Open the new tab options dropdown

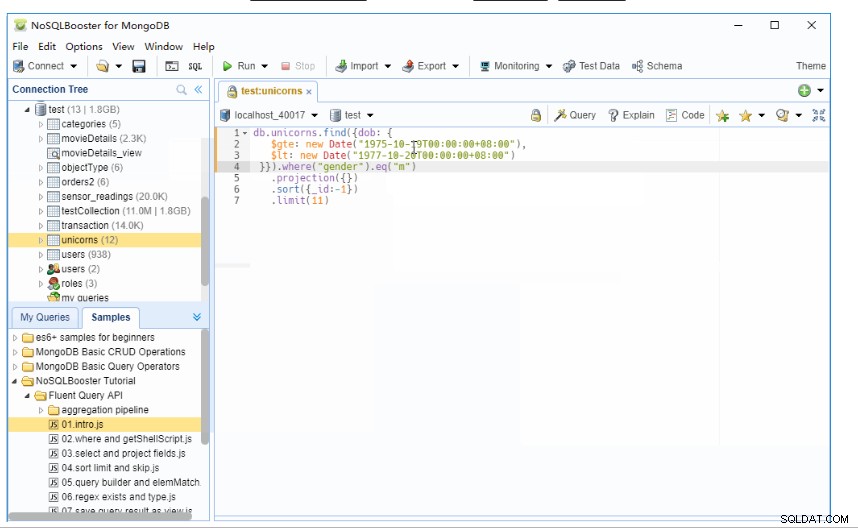(x=820, y=91)
